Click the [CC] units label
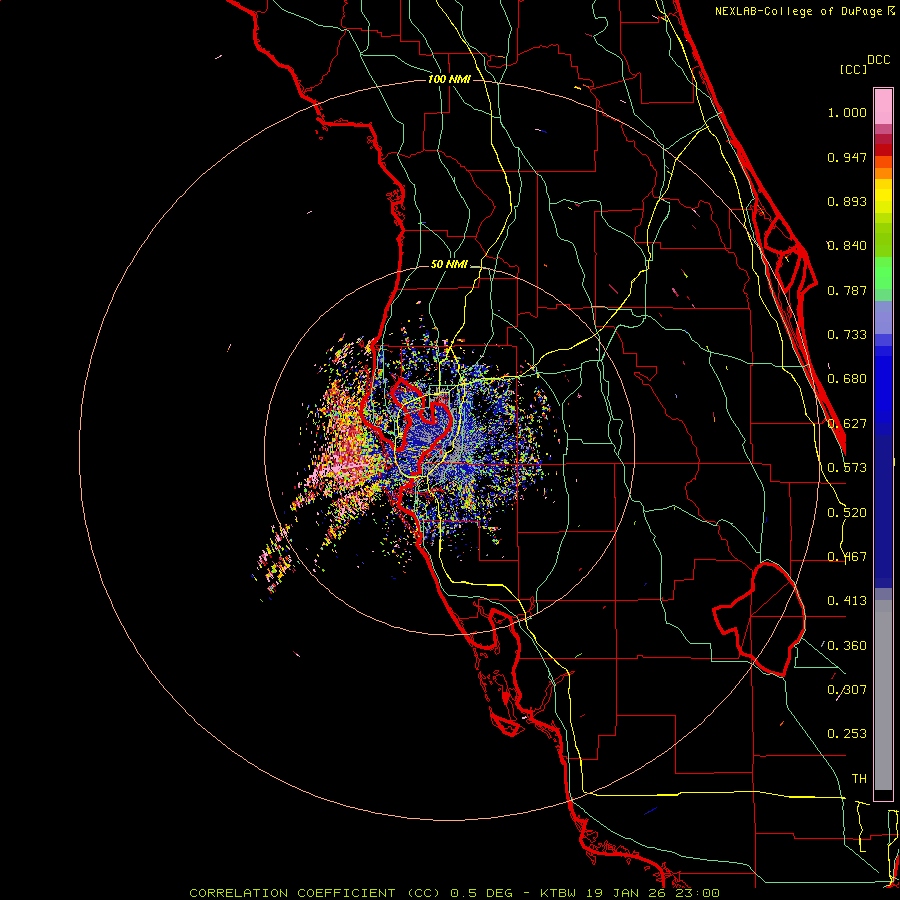Viewport: 900px width, 900px height. pyautogui.click(x=854, y=69)
